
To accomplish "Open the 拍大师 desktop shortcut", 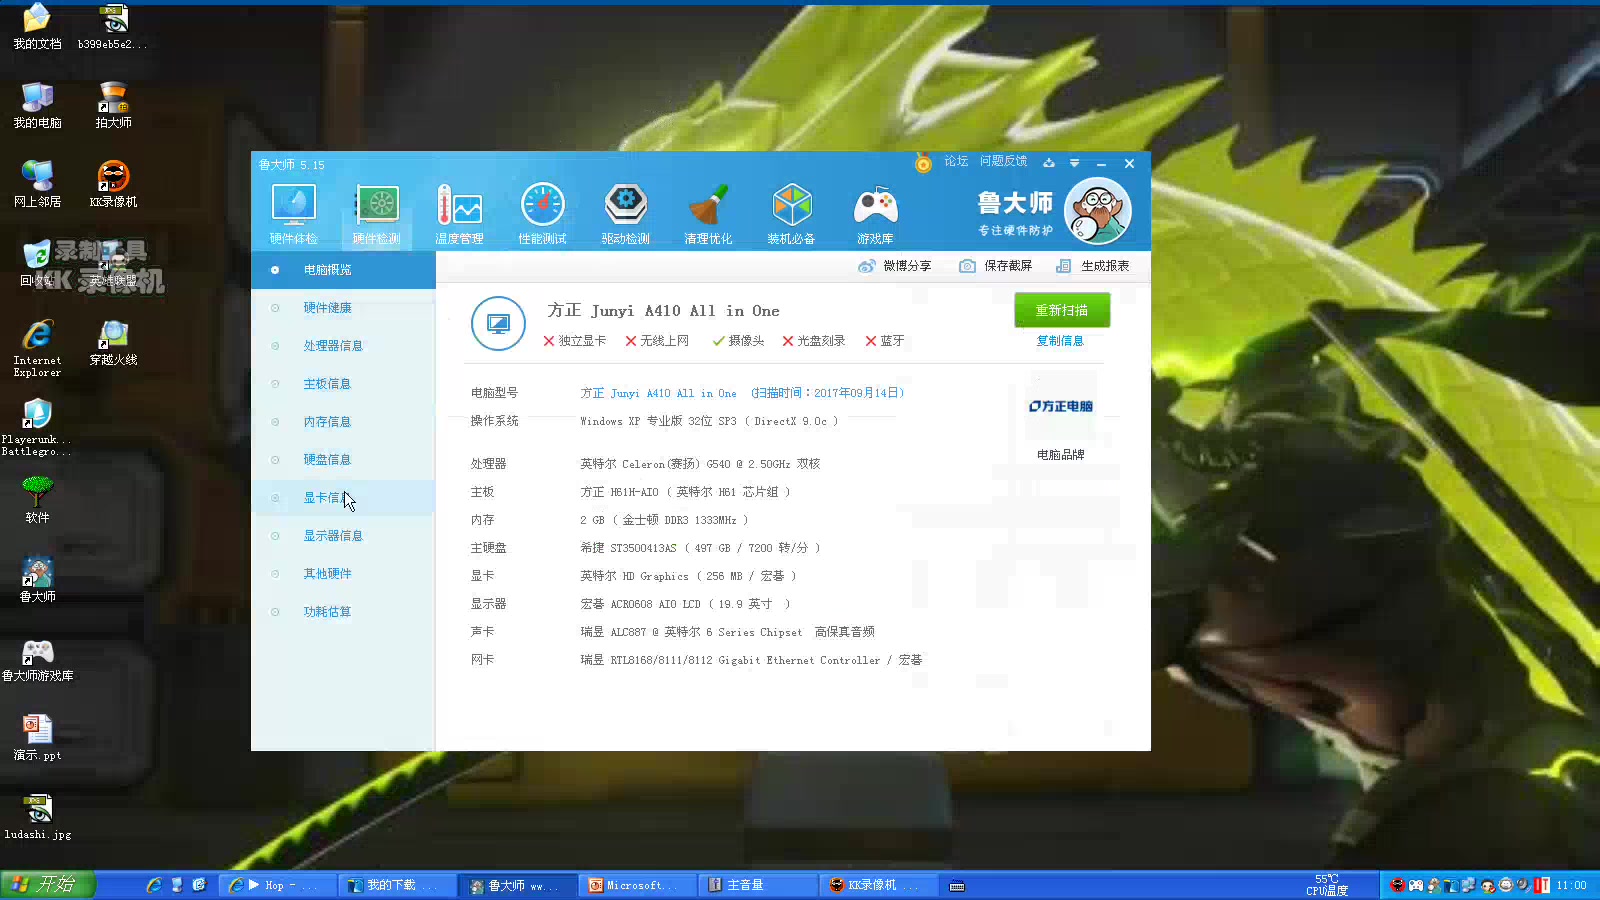I will [x=113, y=105].
